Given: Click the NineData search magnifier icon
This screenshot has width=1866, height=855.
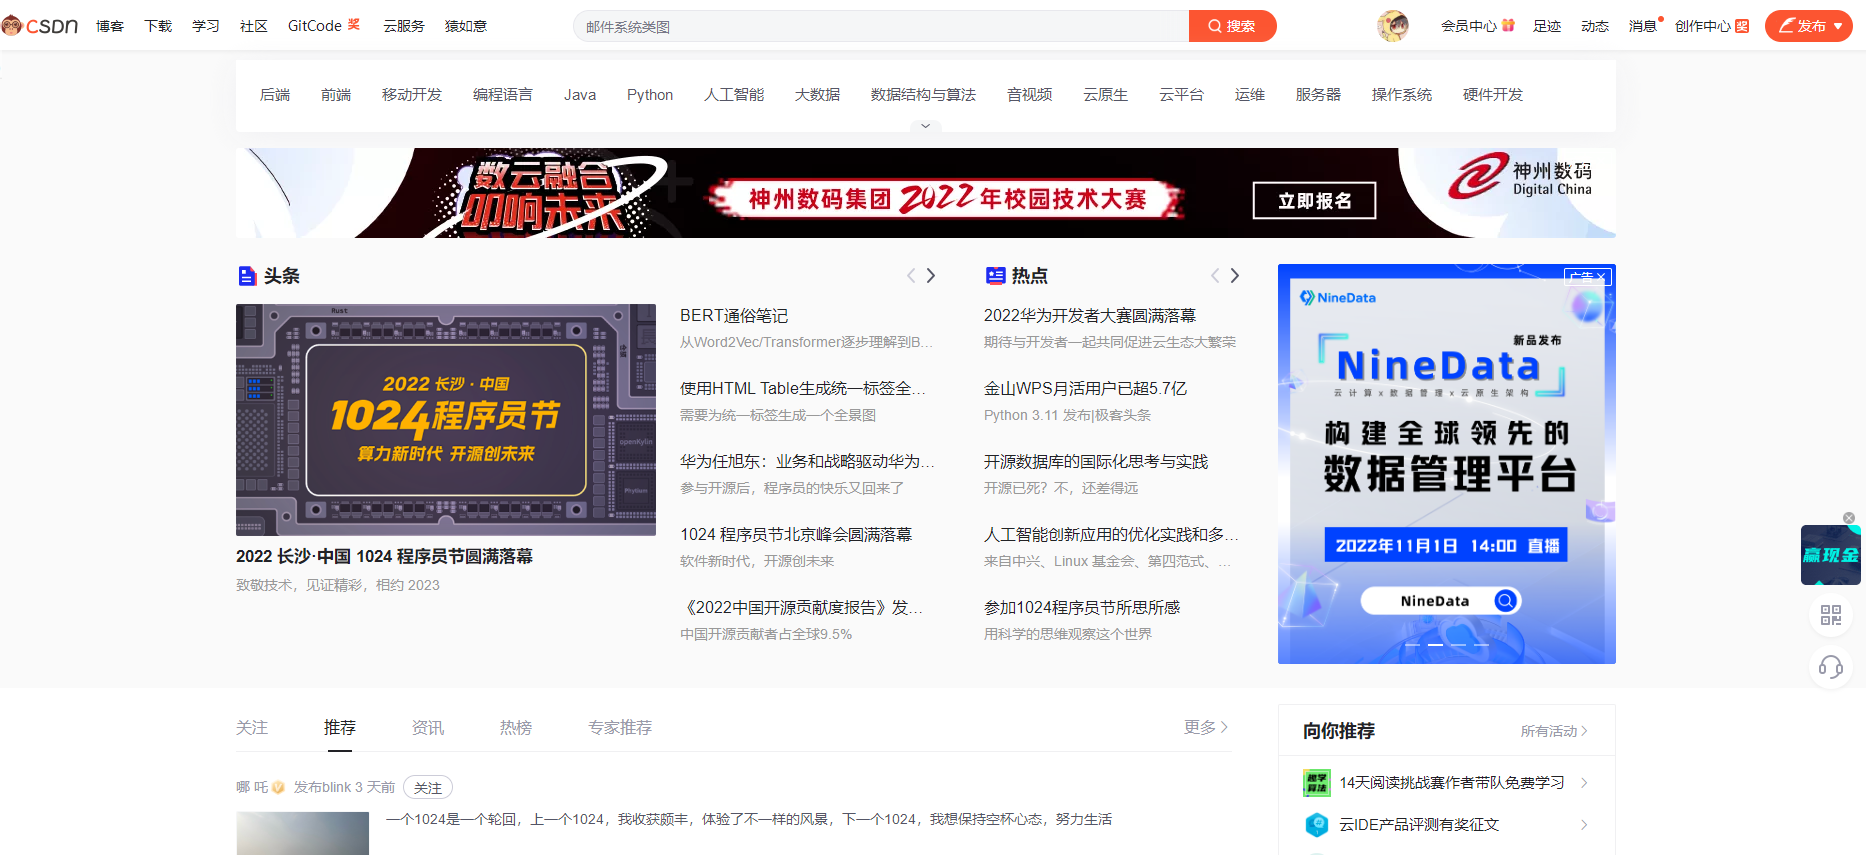Looking at the screenshot, I should tap(1505, 600).
